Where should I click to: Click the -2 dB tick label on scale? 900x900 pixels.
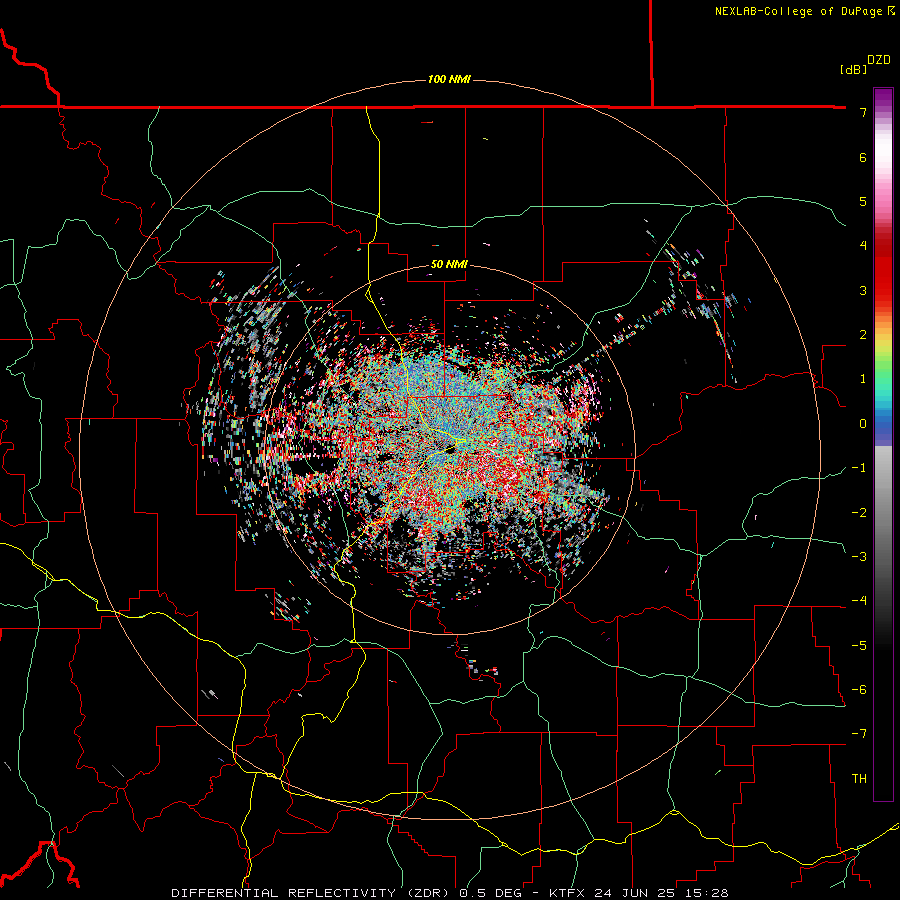coord(859,513)
